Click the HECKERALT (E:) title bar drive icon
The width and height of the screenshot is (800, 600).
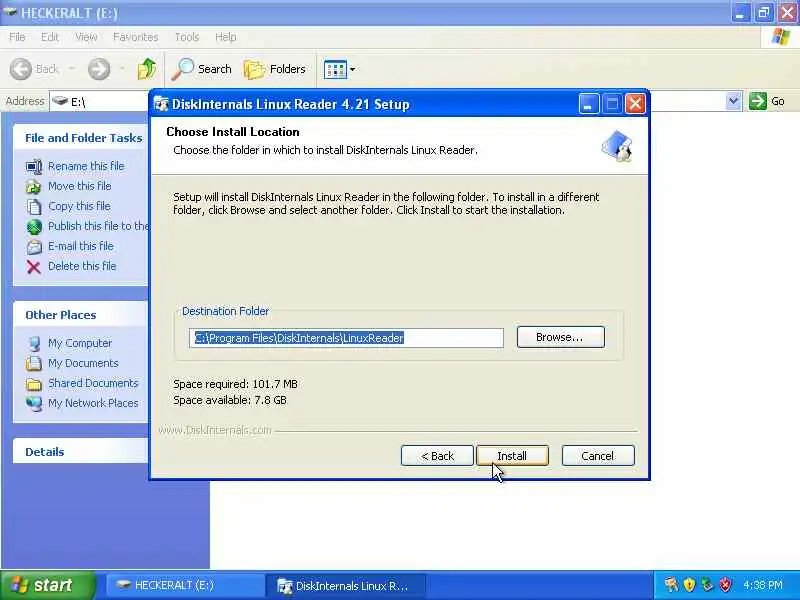(9, 11)
